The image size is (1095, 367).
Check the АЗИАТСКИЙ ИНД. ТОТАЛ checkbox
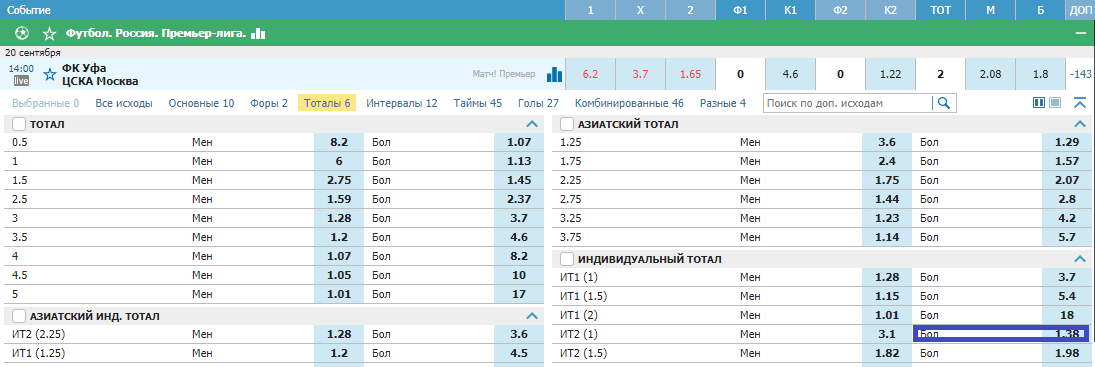coord(19,316)
